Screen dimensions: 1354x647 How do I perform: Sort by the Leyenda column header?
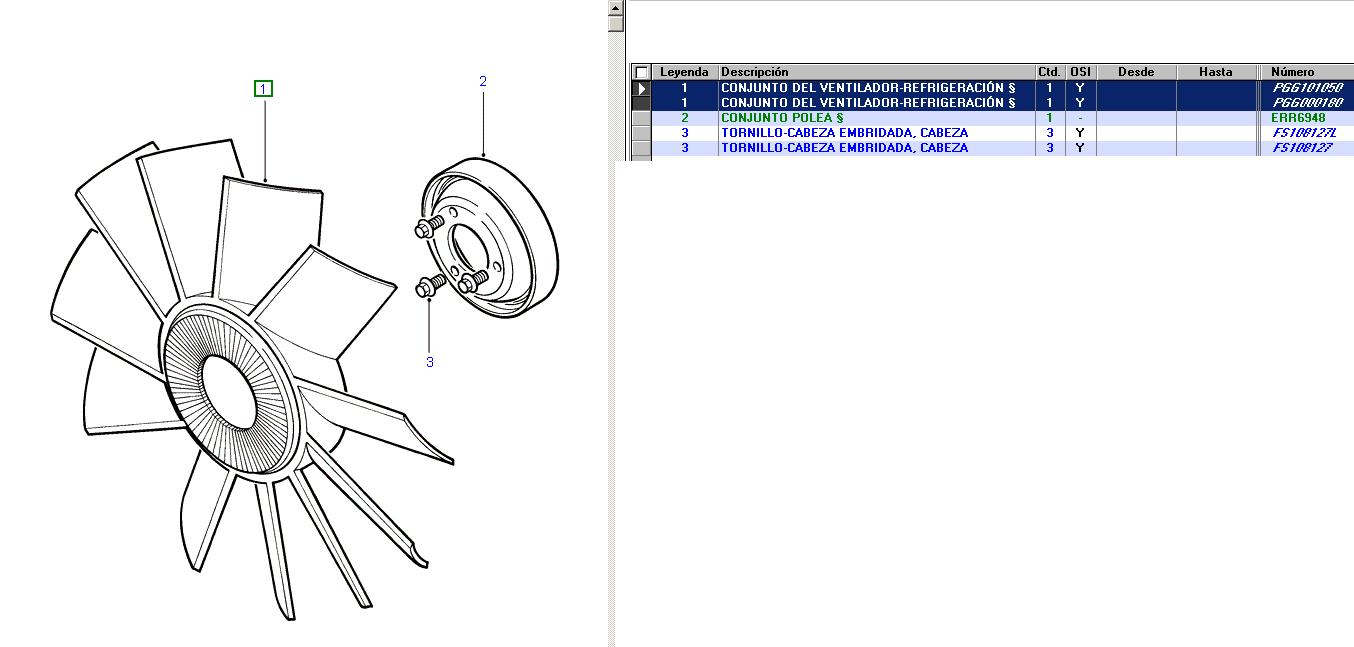click(684, 72)
